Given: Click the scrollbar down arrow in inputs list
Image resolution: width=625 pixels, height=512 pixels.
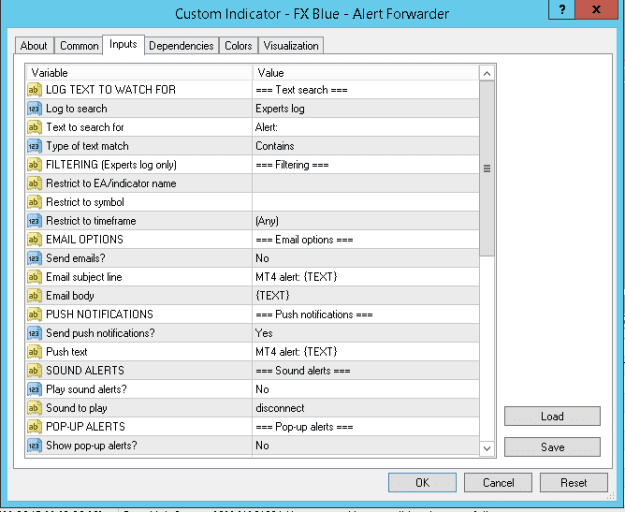Looking at the screenshot, I should 487,448.
